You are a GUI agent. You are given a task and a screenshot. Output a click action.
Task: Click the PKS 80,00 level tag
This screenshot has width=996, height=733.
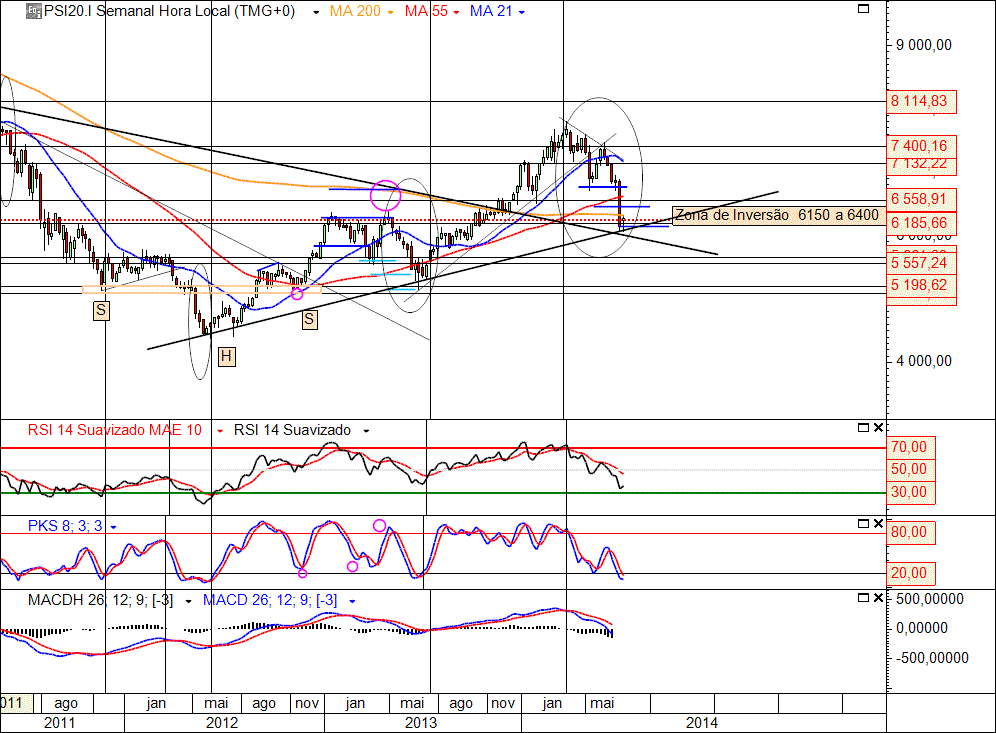911,532
